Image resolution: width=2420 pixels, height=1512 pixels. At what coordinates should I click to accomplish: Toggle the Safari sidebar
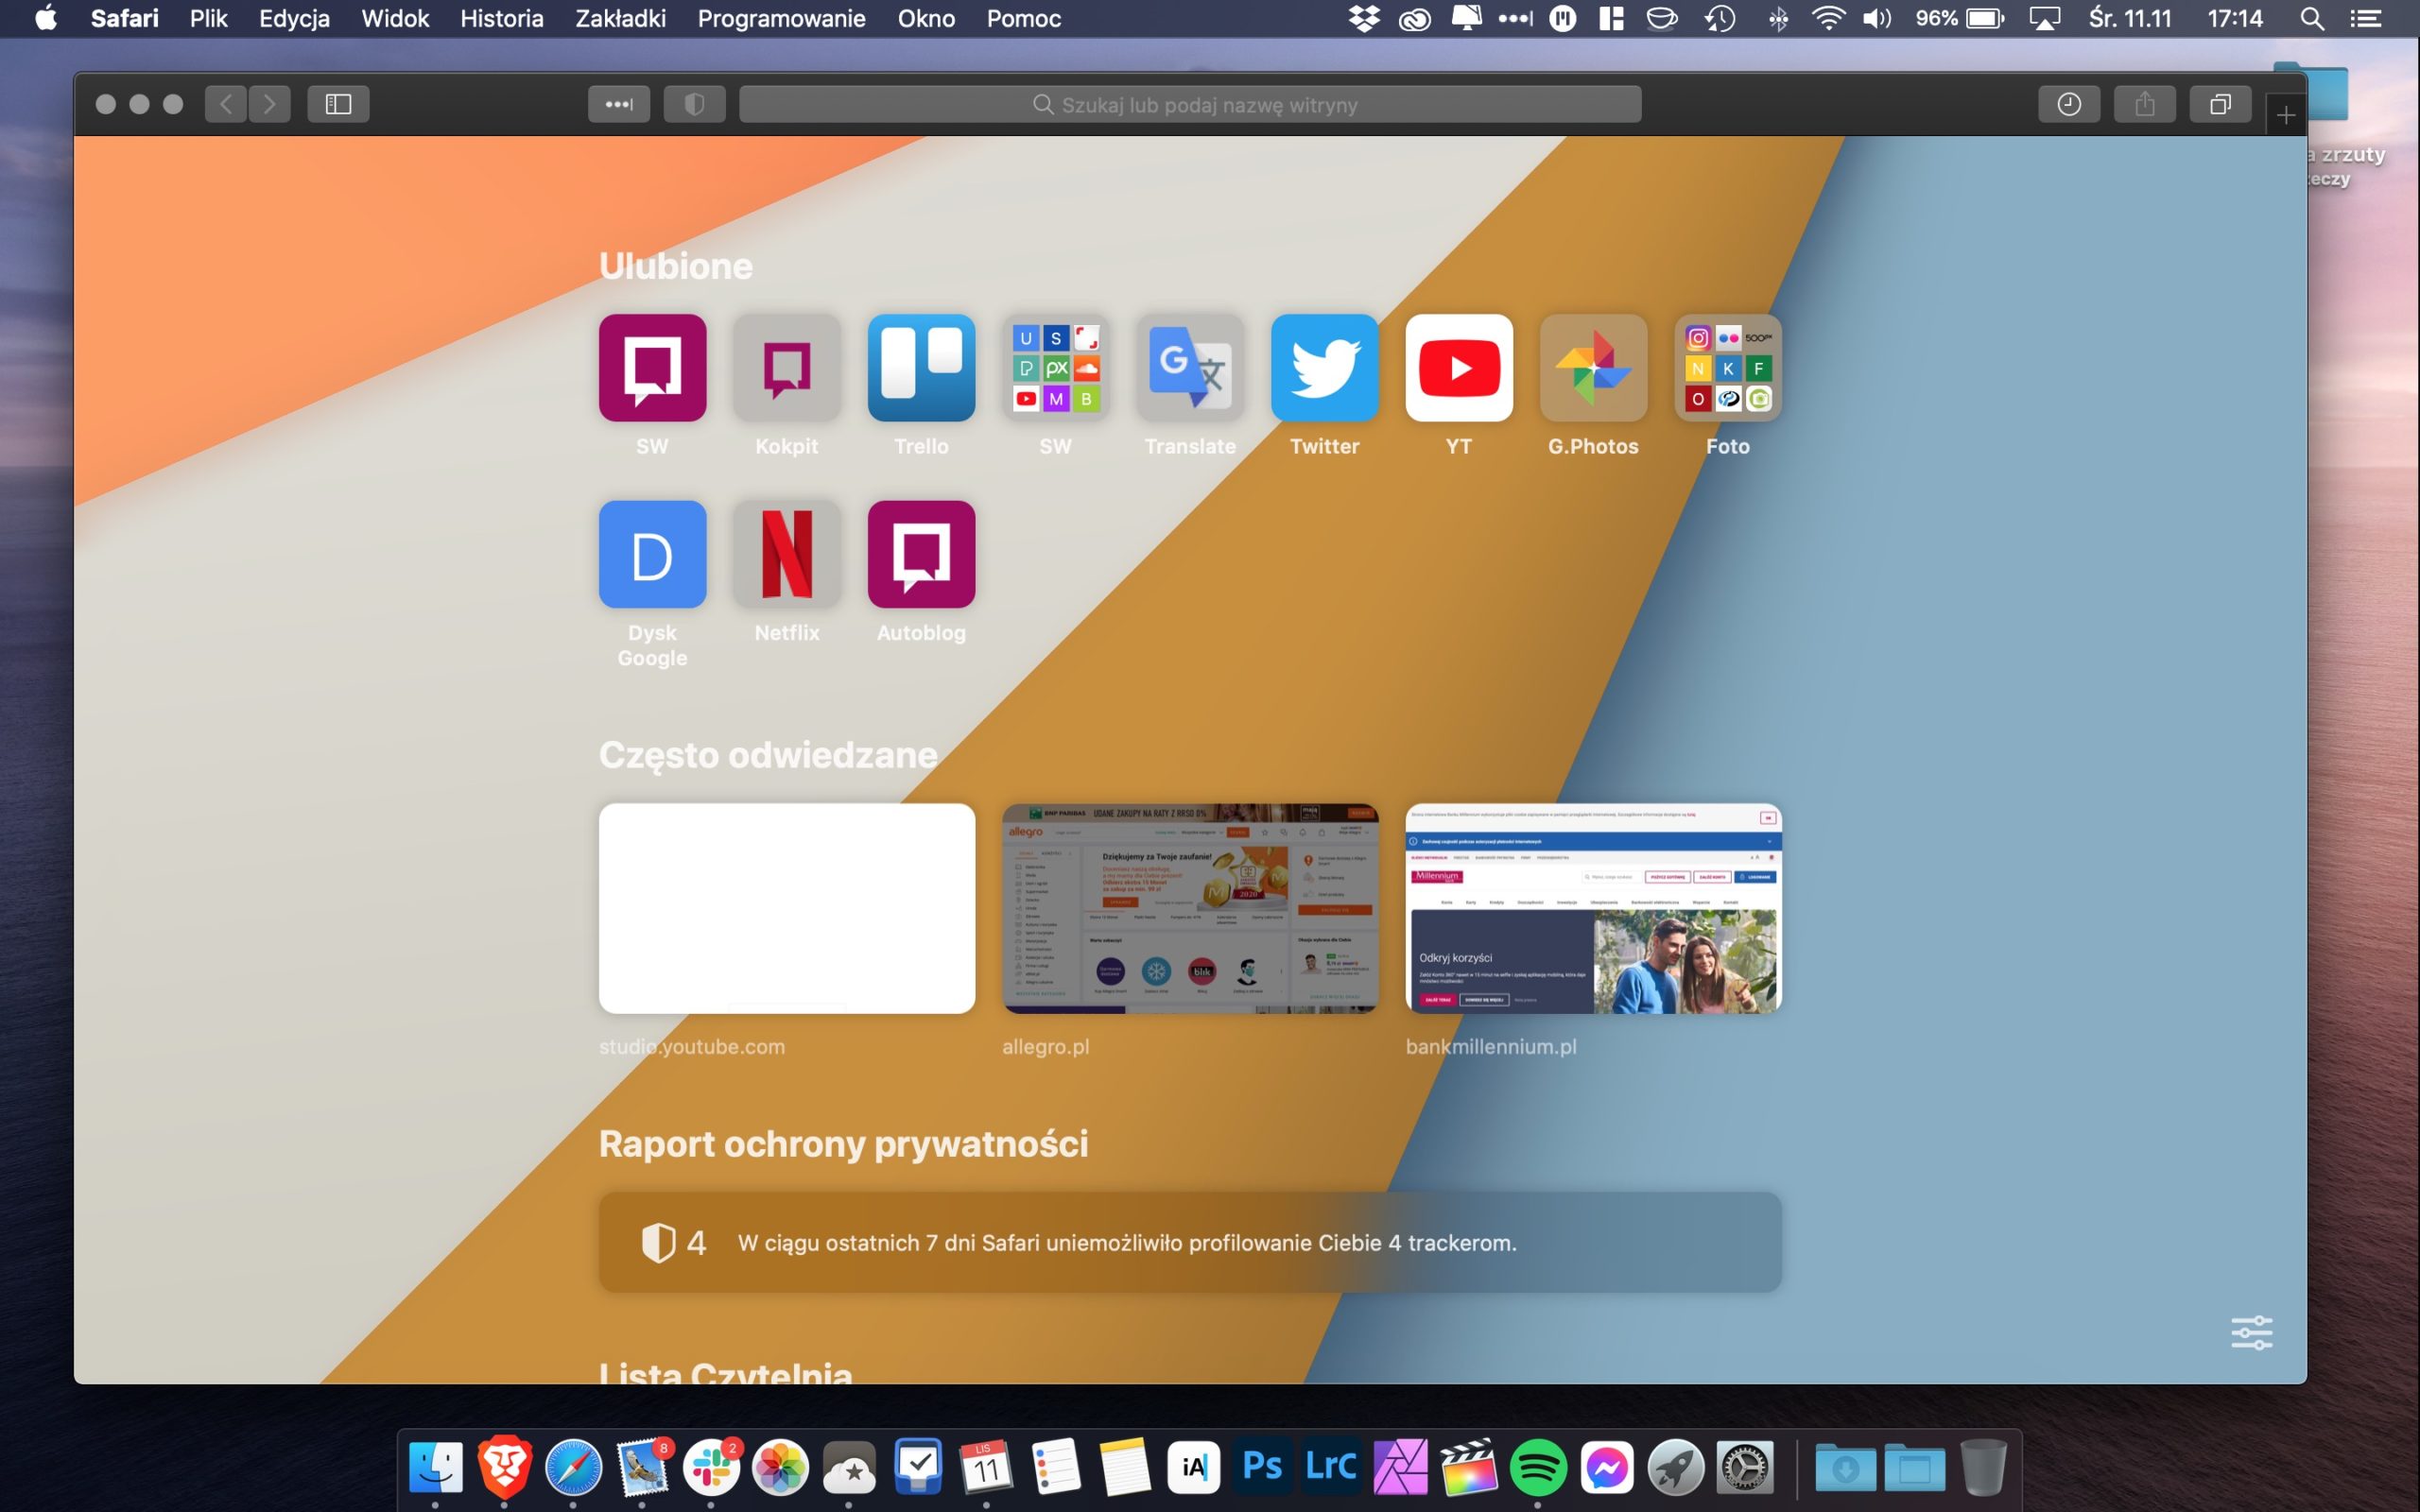338,104
